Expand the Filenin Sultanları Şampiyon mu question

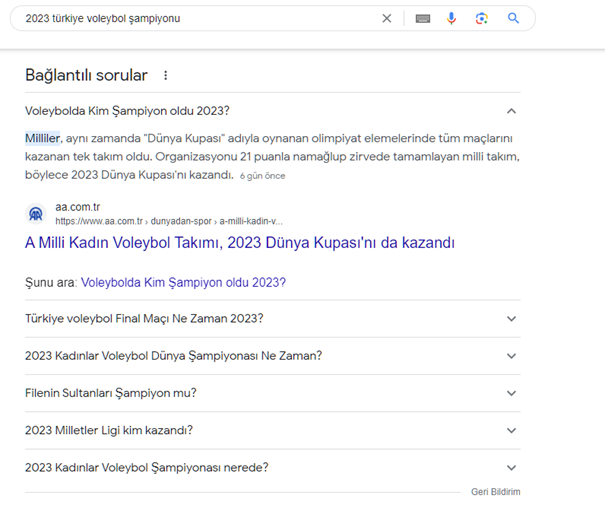tap(272, 393)
